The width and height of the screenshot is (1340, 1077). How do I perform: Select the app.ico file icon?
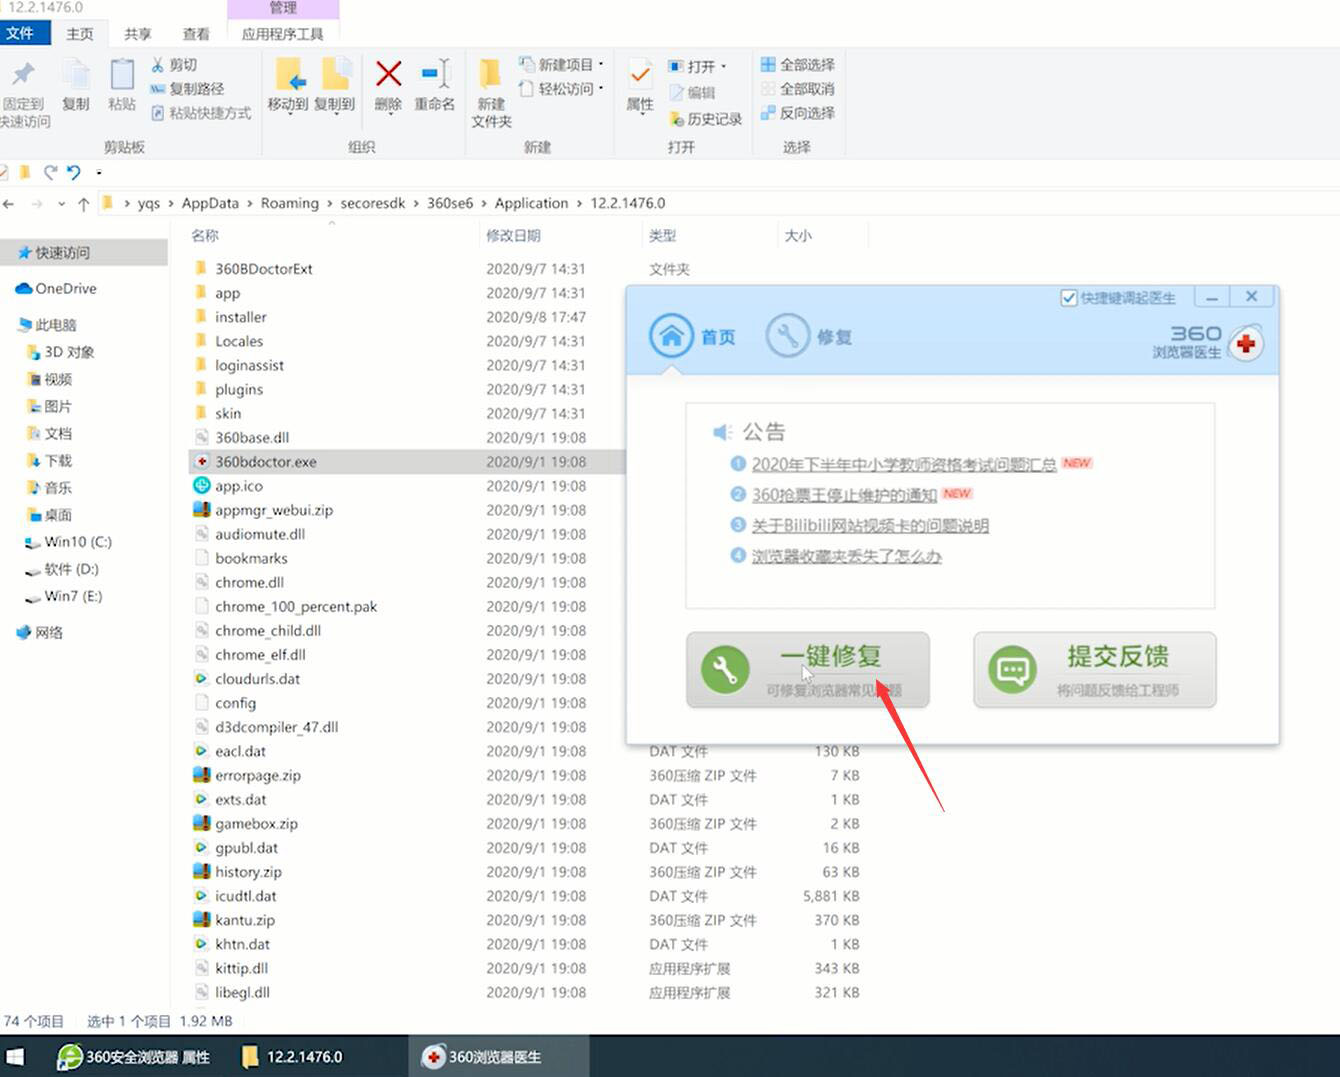[x=201, y=486]
